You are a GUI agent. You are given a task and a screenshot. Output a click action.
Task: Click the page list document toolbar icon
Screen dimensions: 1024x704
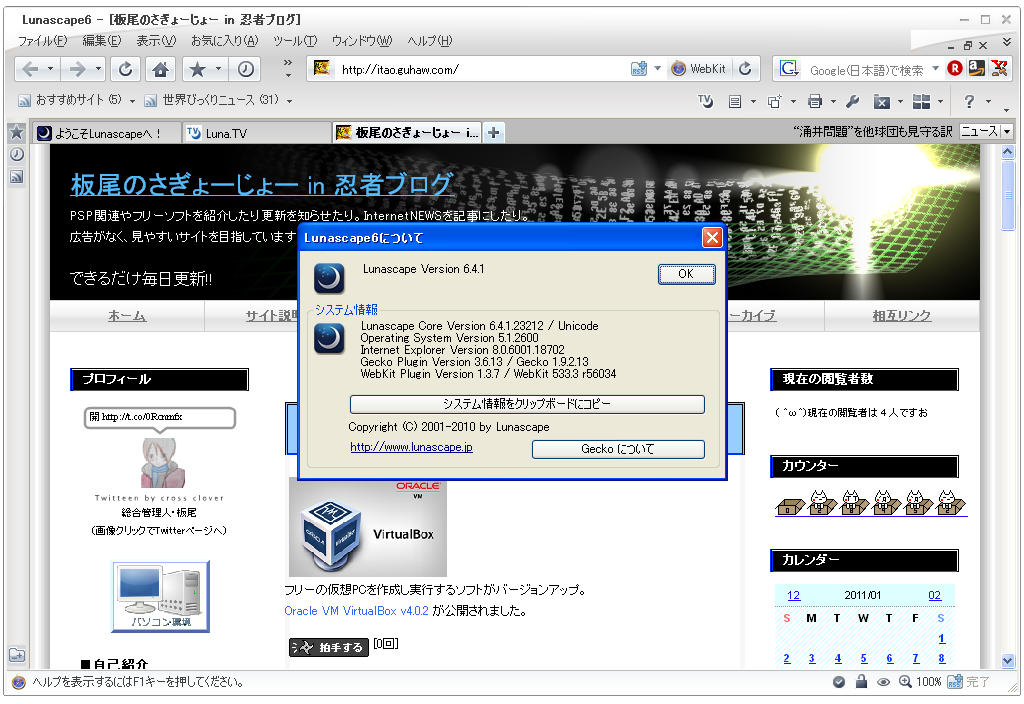[735, 101]
